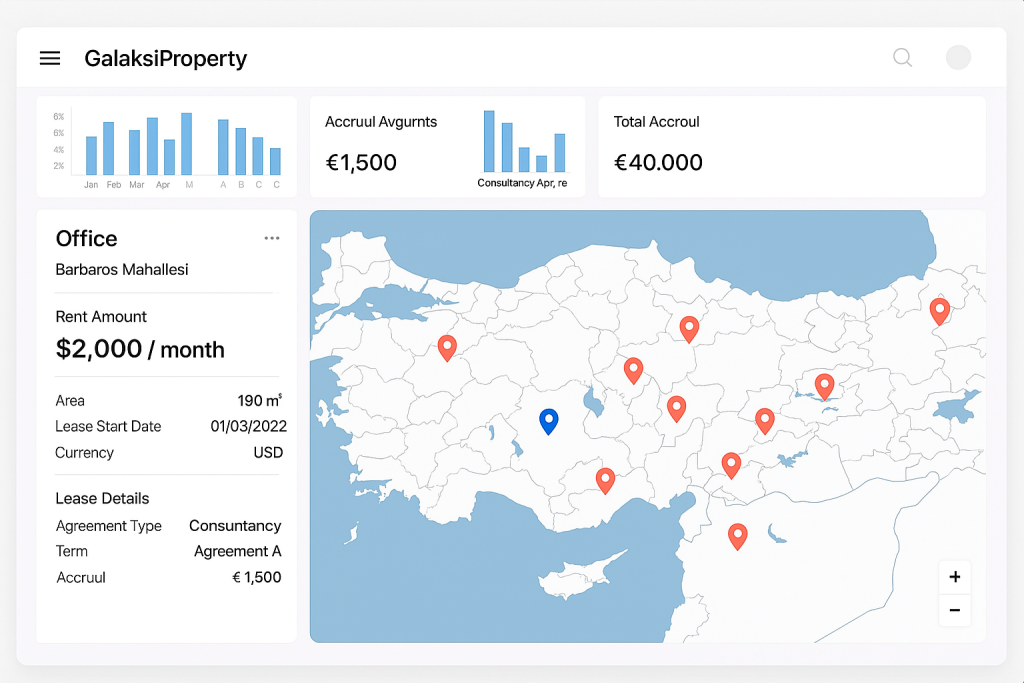Click the GalaksiProperty title
This screenshot has width=1024, height=683.
pyautogui.click(x=165, y=58)
